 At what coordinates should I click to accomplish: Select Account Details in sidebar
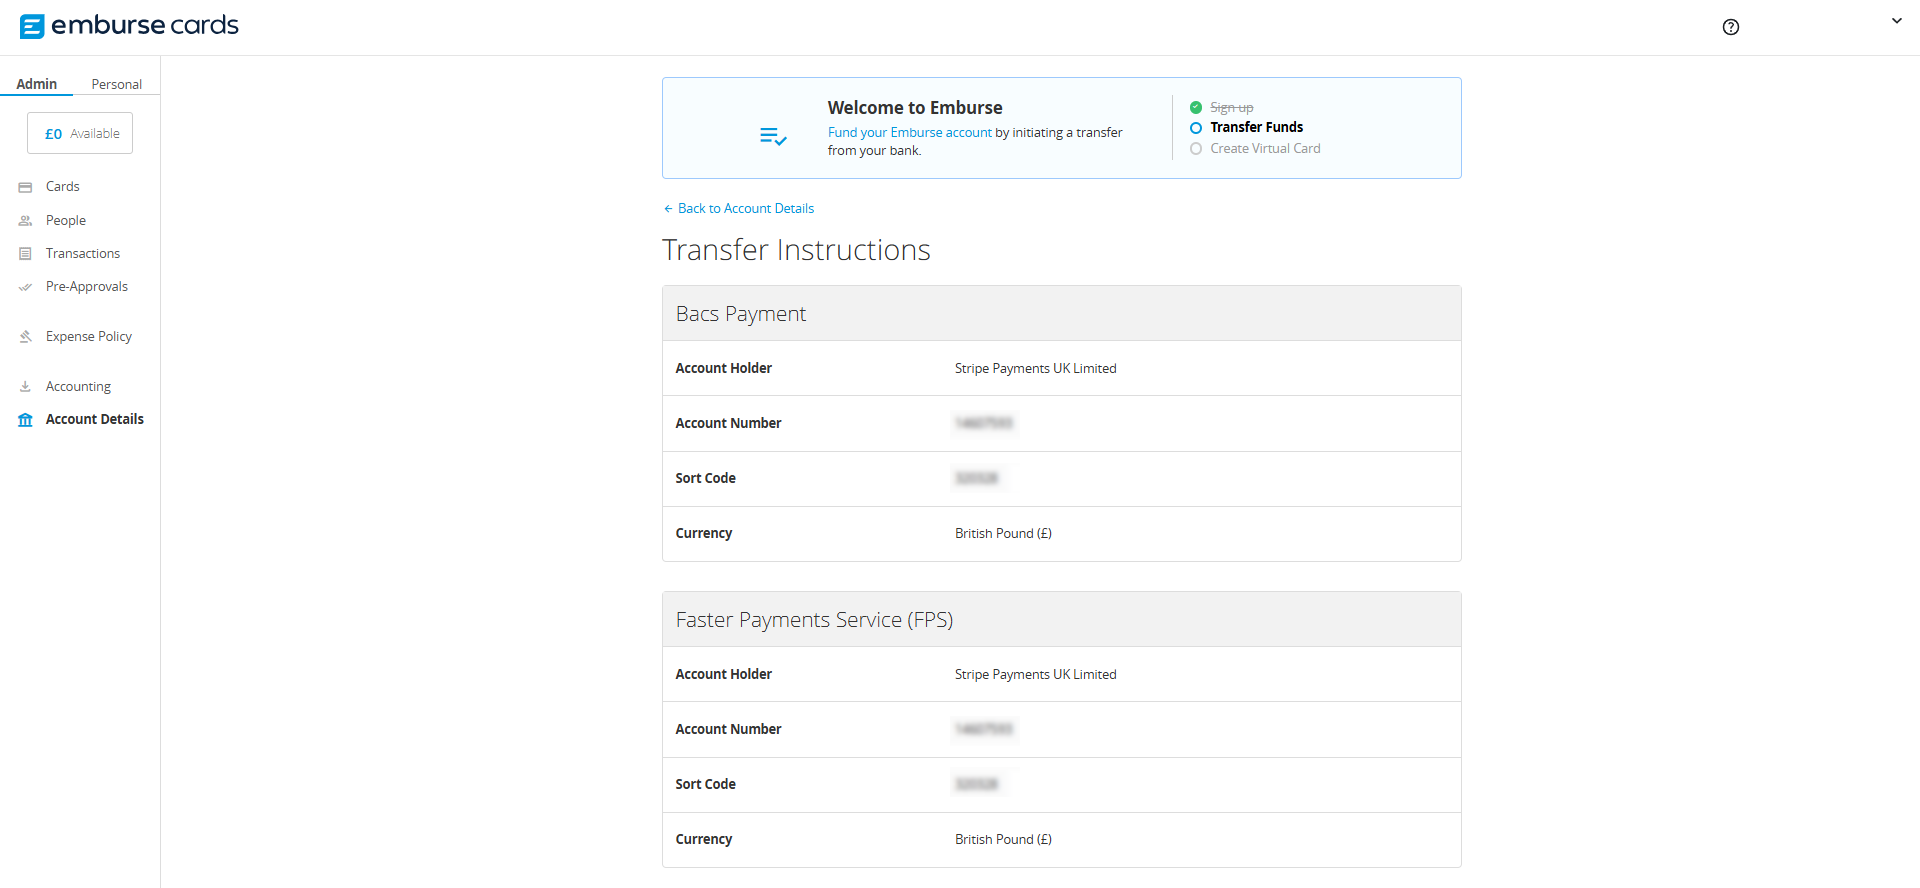point(95,419)
